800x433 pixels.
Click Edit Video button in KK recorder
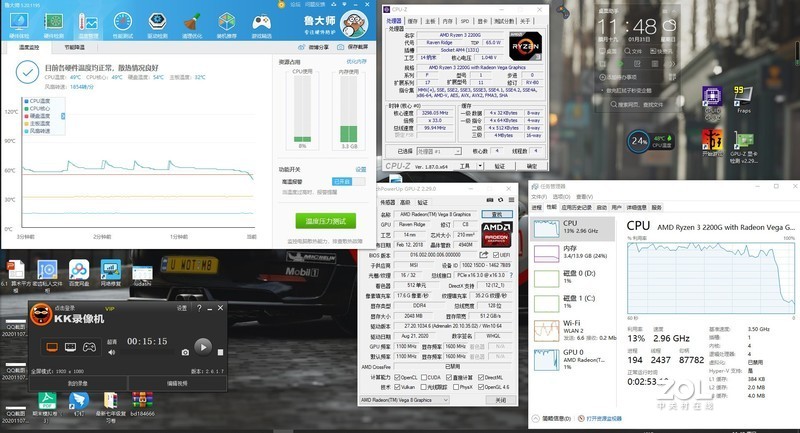point(177,383)
